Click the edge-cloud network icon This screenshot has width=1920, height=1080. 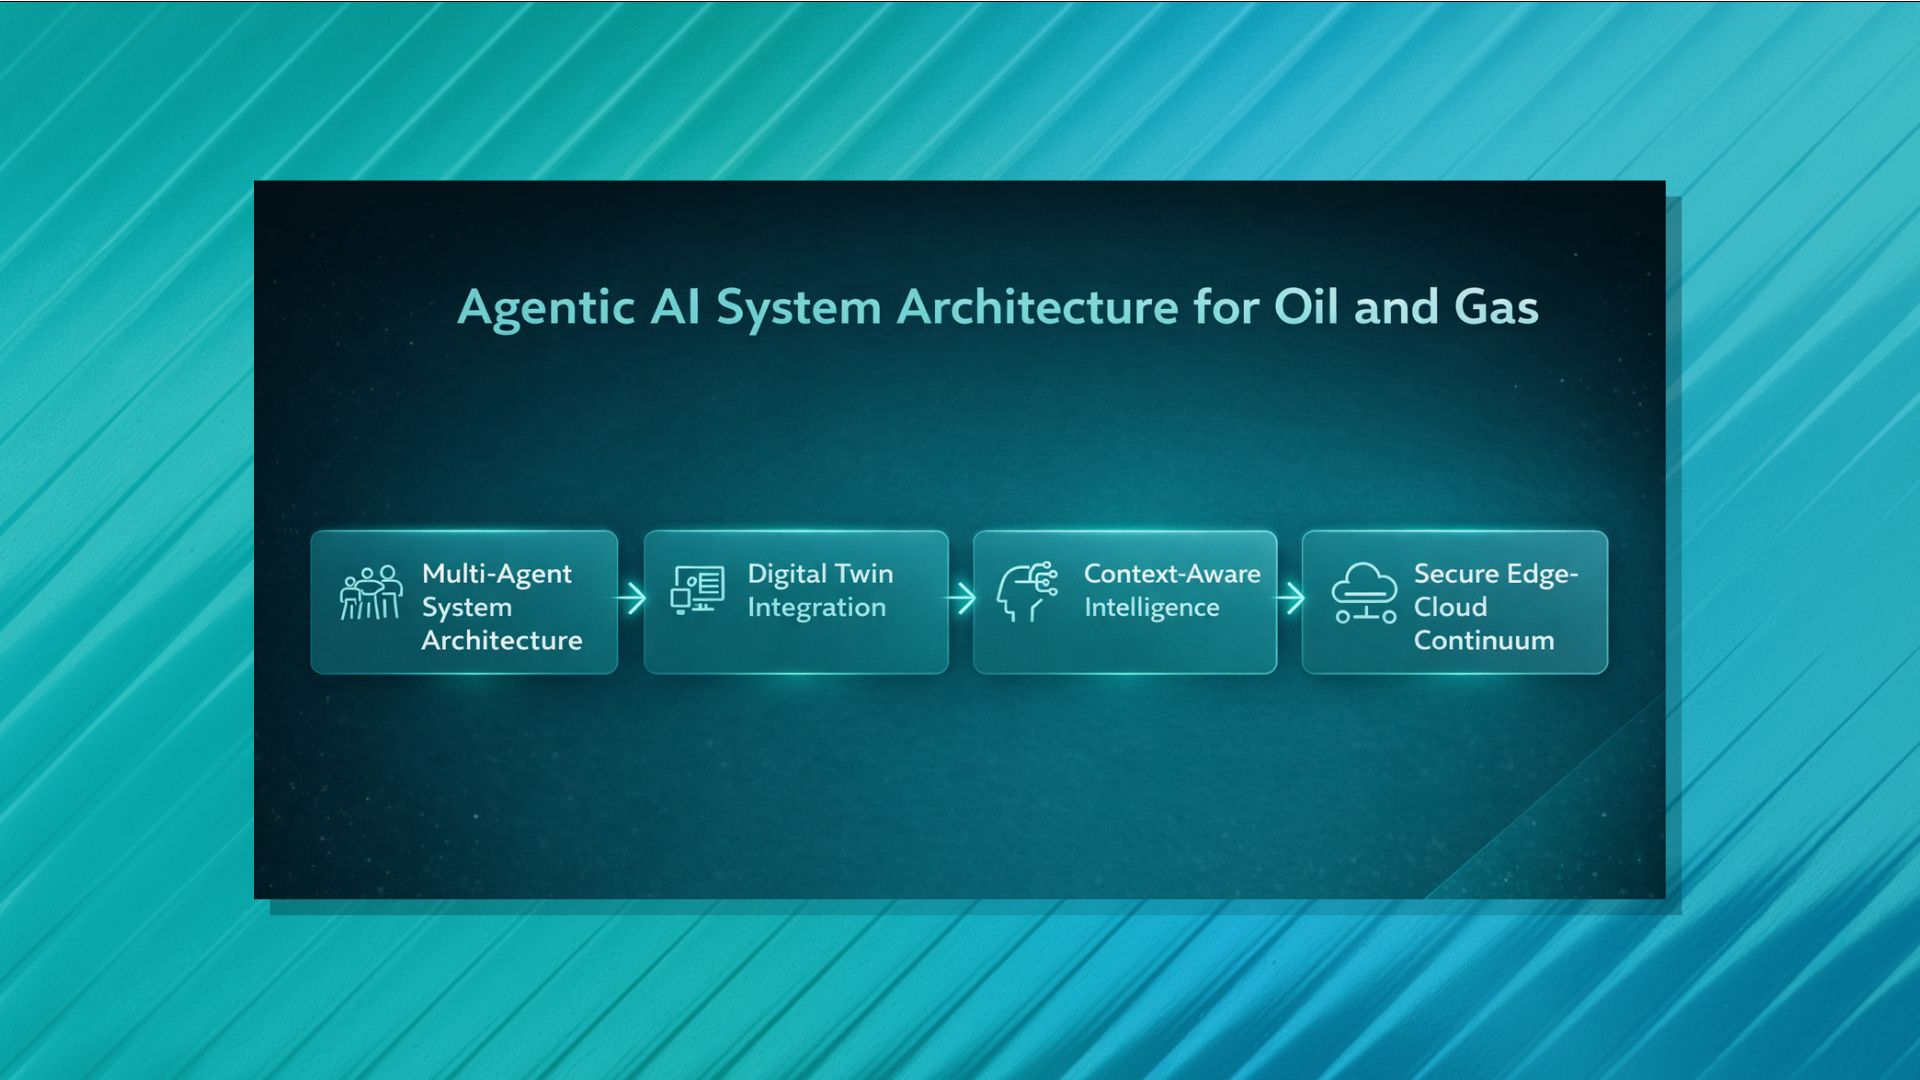pos(1364,593)
